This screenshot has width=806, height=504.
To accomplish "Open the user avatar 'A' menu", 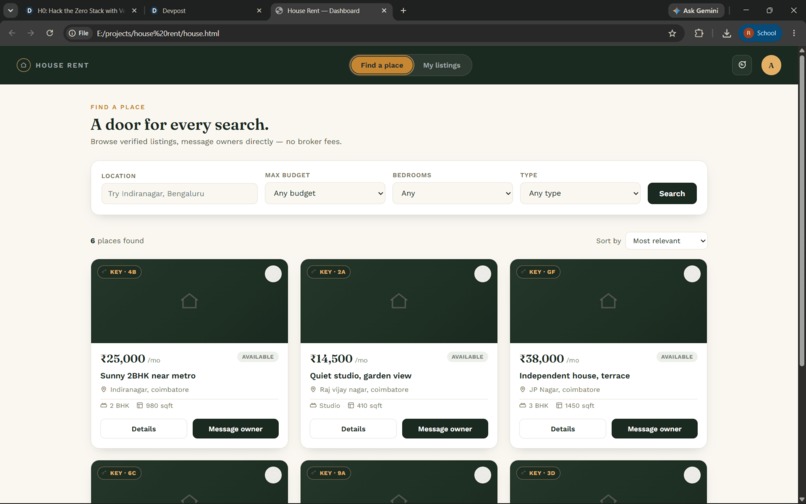I will 771,65.
